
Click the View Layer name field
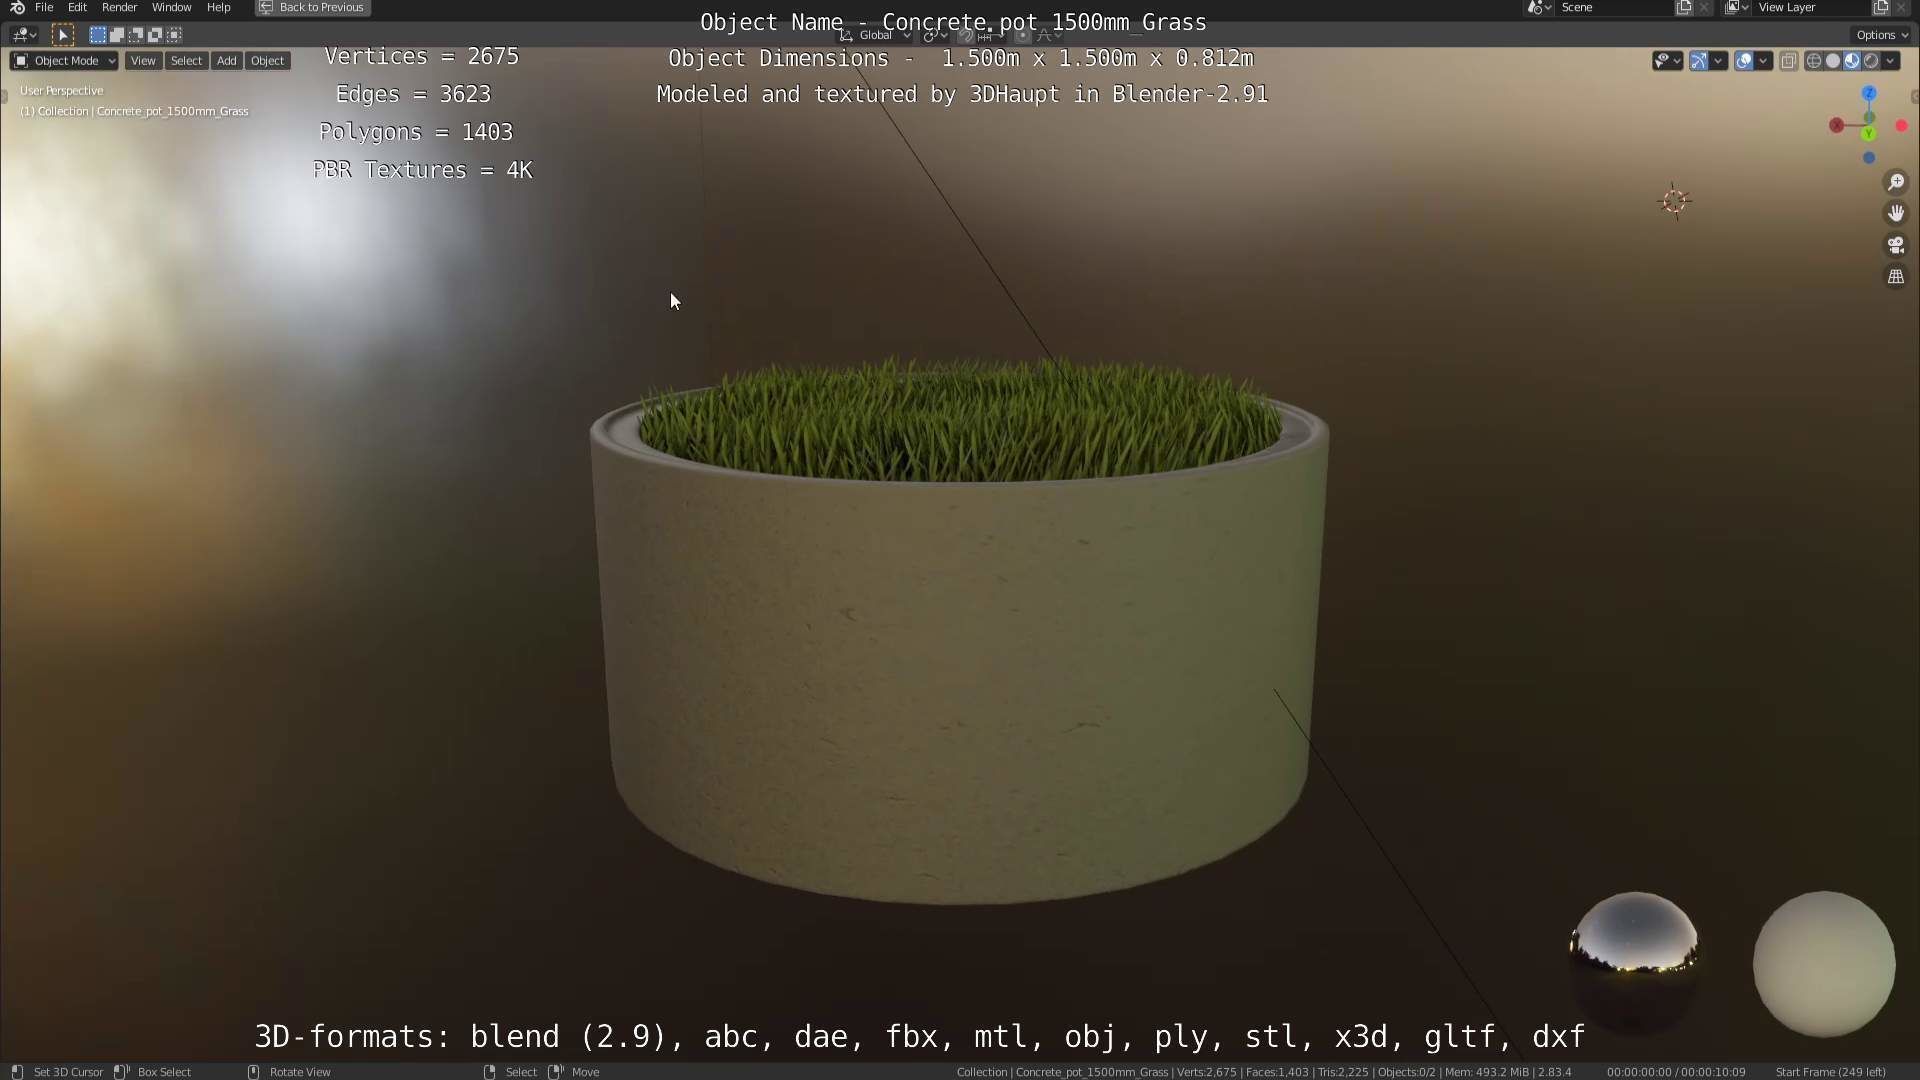click(1812, 7)
